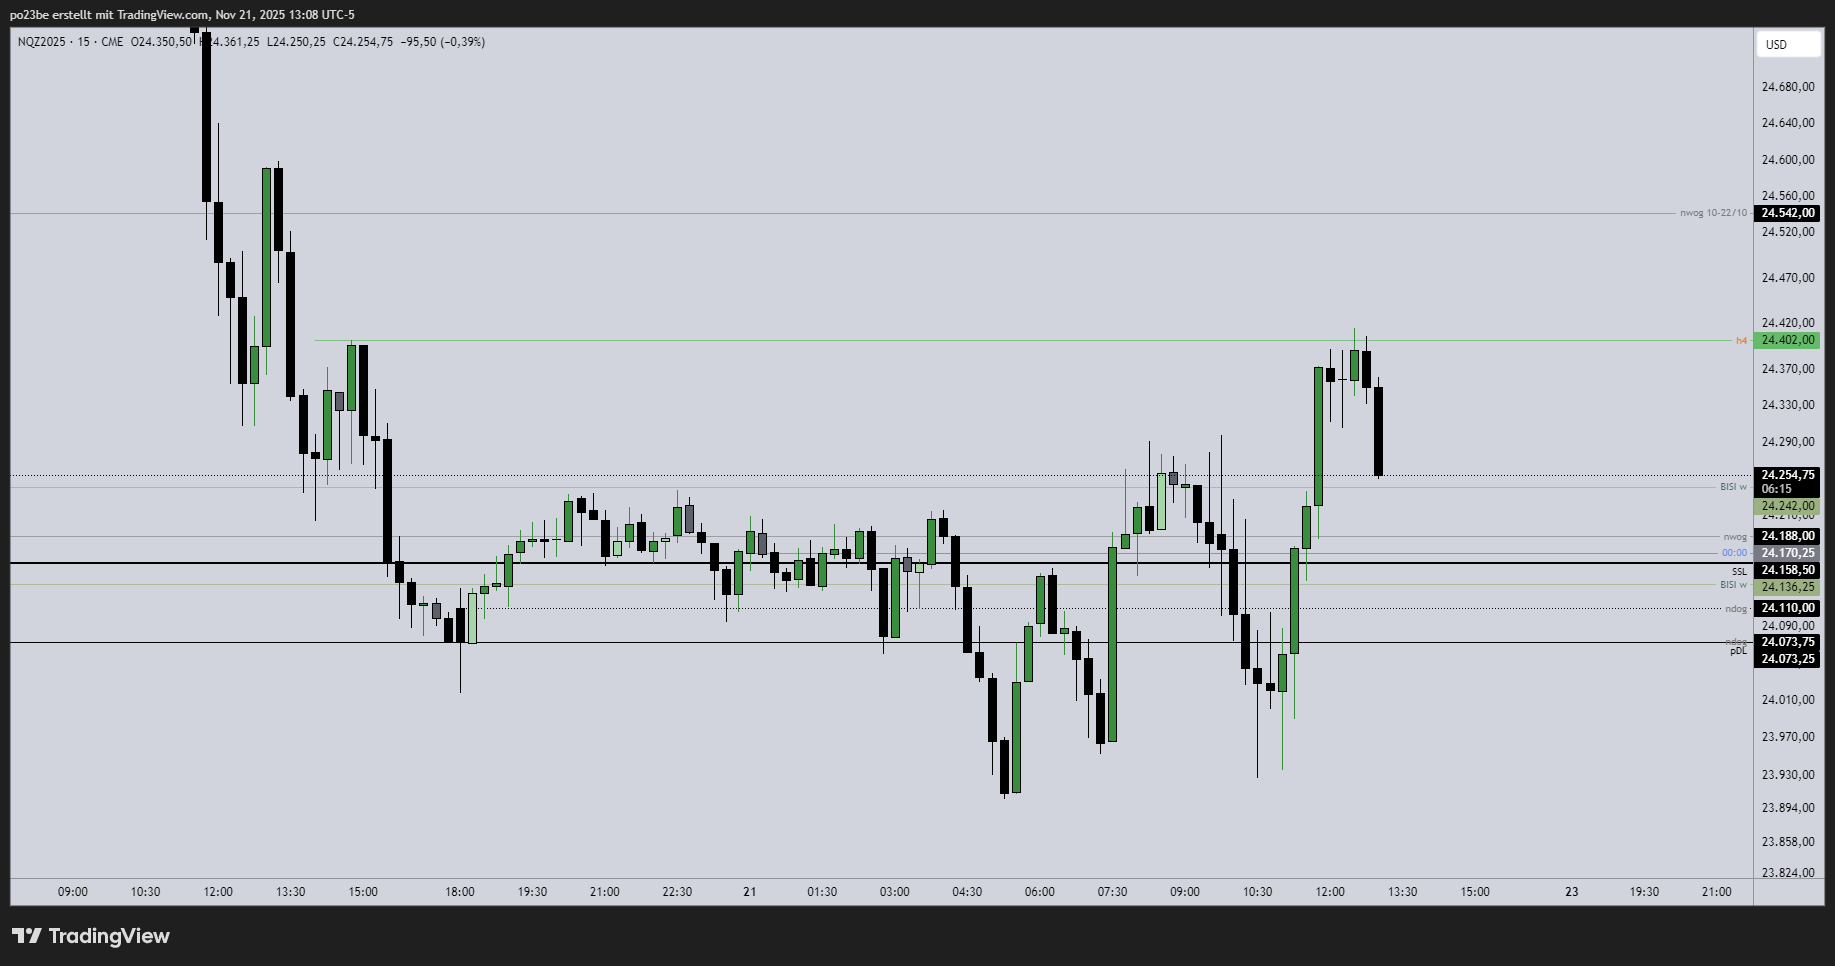This screenshot has width=1835, height=966.
Task: Click the SSL level price tag 24.158,50
Action: pyautogui.click(x=1787, y=570)
